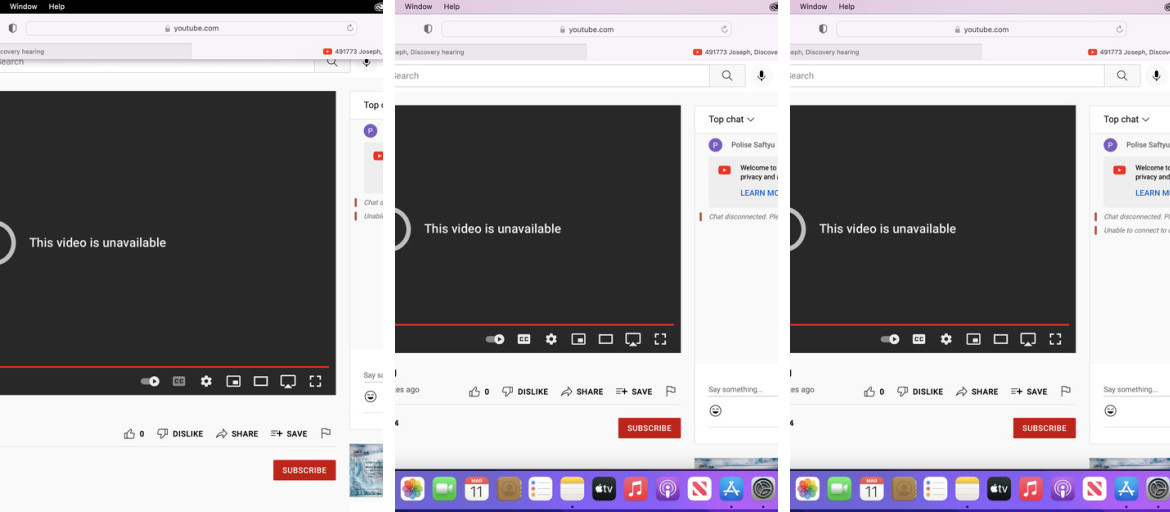Toggle theater mode on the player
The image size is (1170, 512).
606,339
